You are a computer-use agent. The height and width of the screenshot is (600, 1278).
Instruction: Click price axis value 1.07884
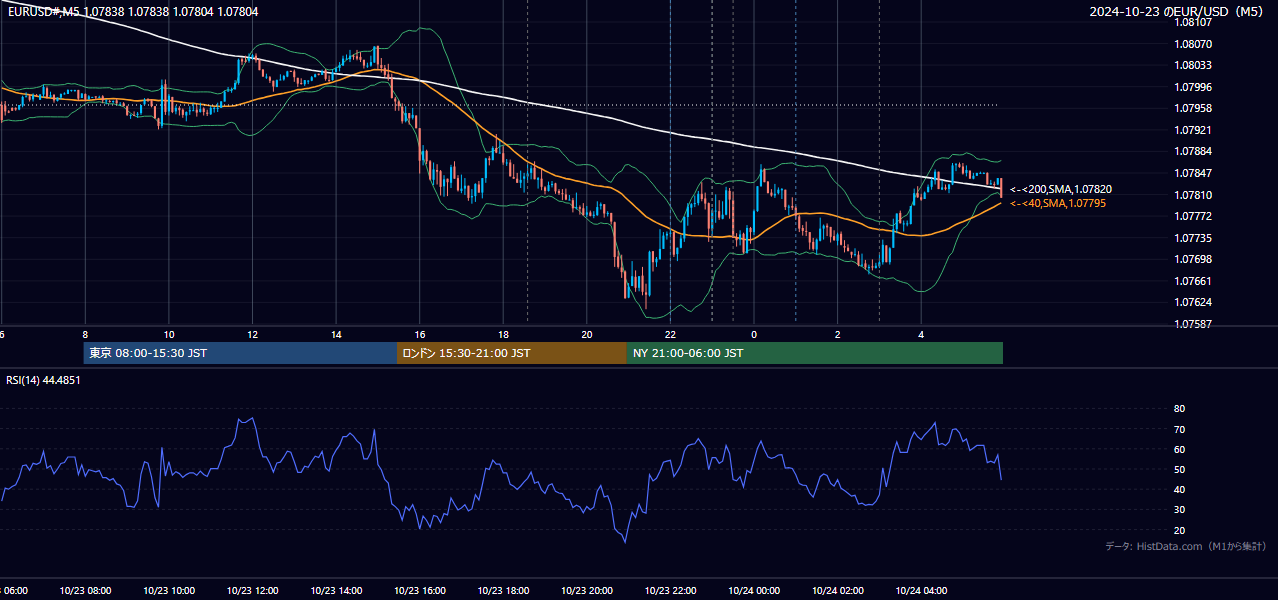[x=1194, y=152]
